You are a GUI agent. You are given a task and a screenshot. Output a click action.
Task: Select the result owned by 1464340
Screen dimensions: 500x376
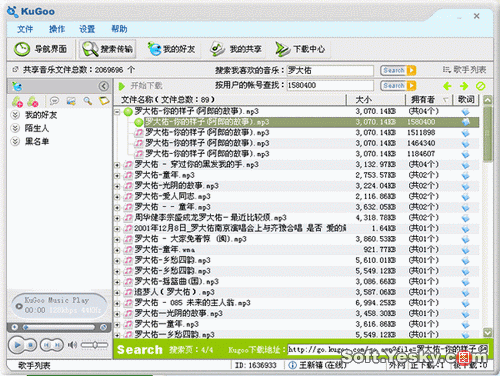297,143
